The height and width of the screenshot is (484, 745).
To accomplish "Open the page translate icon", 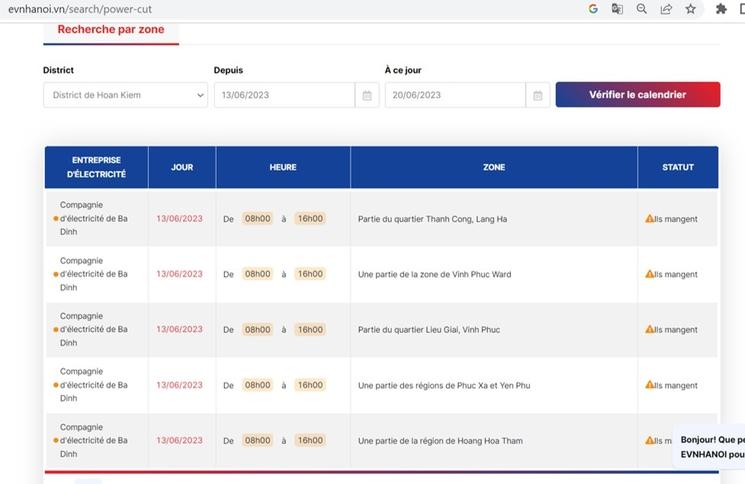I will point(617,9).
